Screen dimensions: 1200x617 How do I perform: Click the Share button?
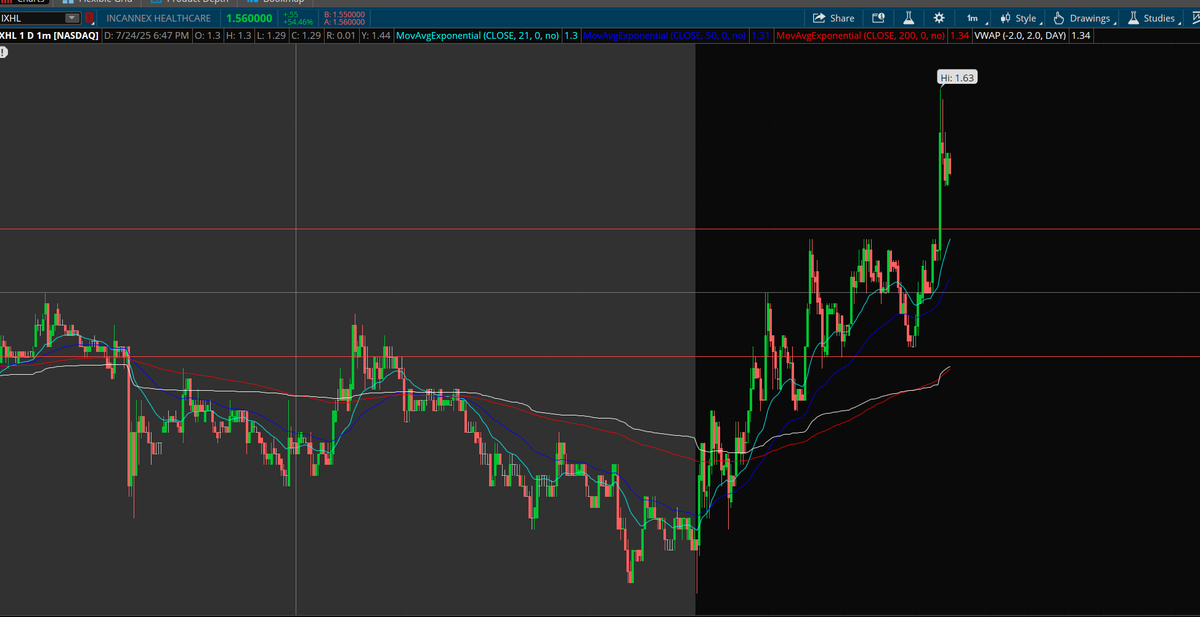pyautogui.click(x=834, y=18)
